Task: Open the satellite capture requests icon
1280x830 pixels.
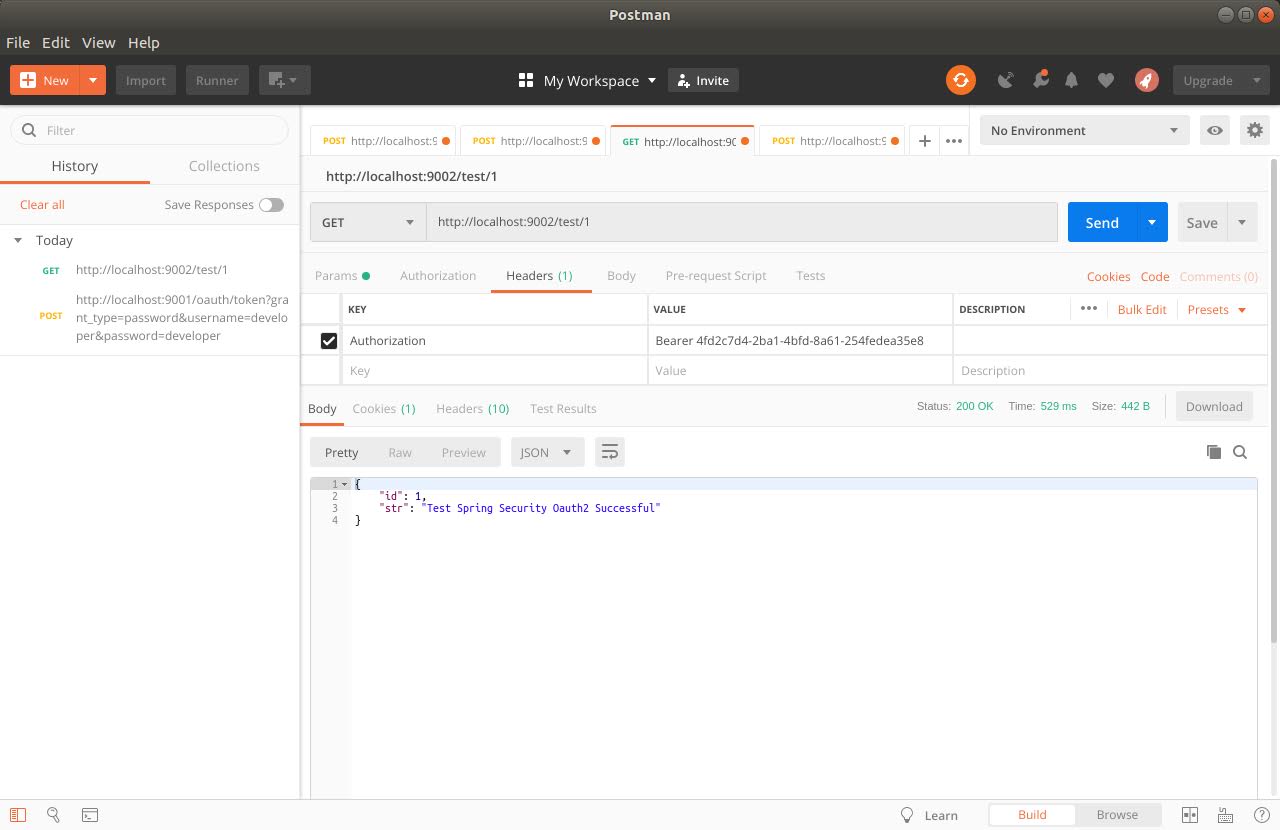Action: 1006,80
